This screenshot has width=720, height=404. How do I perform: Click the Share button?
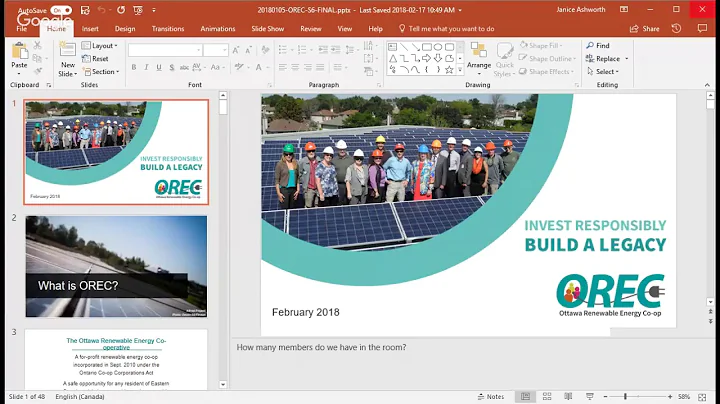(x=645, y=28)
